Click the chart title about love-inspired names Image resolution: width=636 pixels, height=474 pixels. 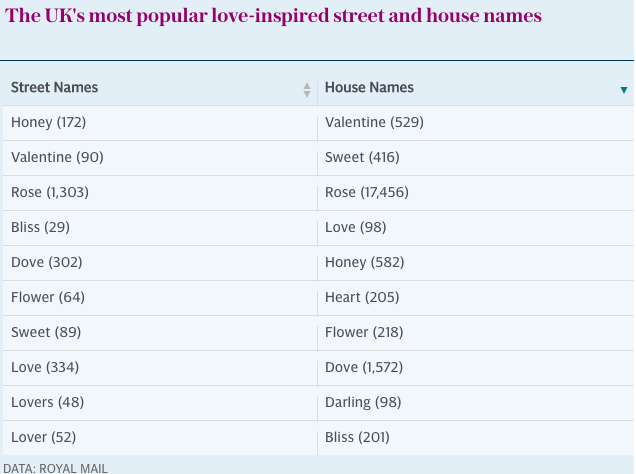(x=273, y=16)
